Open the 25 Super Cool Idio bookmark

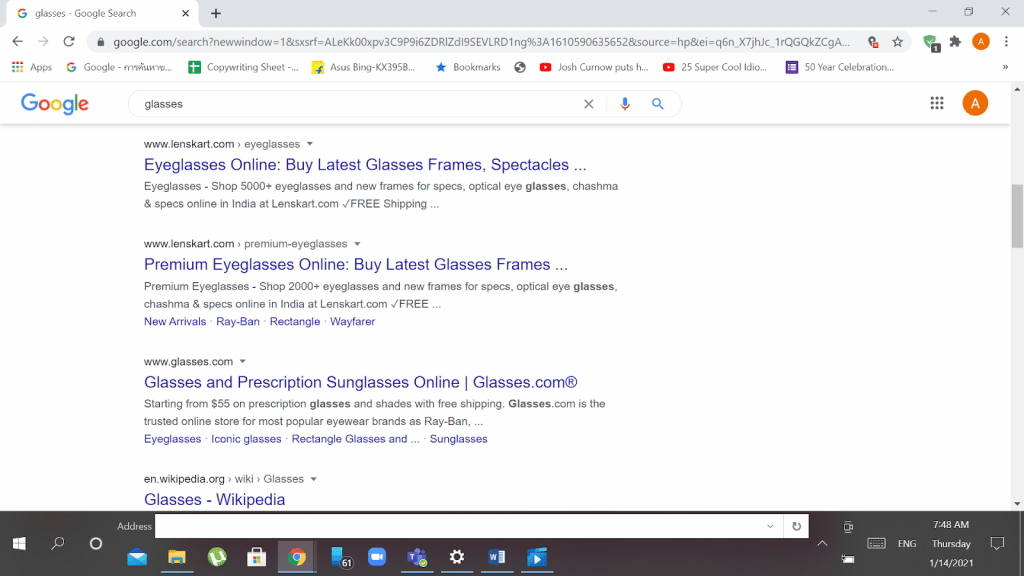click(715, 67)
